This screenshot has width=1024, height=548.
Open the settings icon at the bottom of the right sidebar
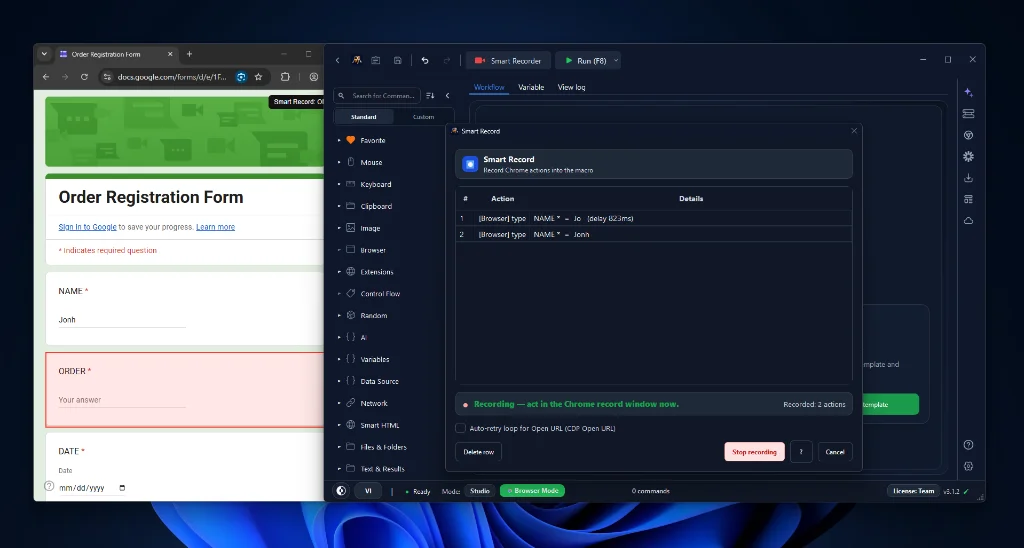968,466
